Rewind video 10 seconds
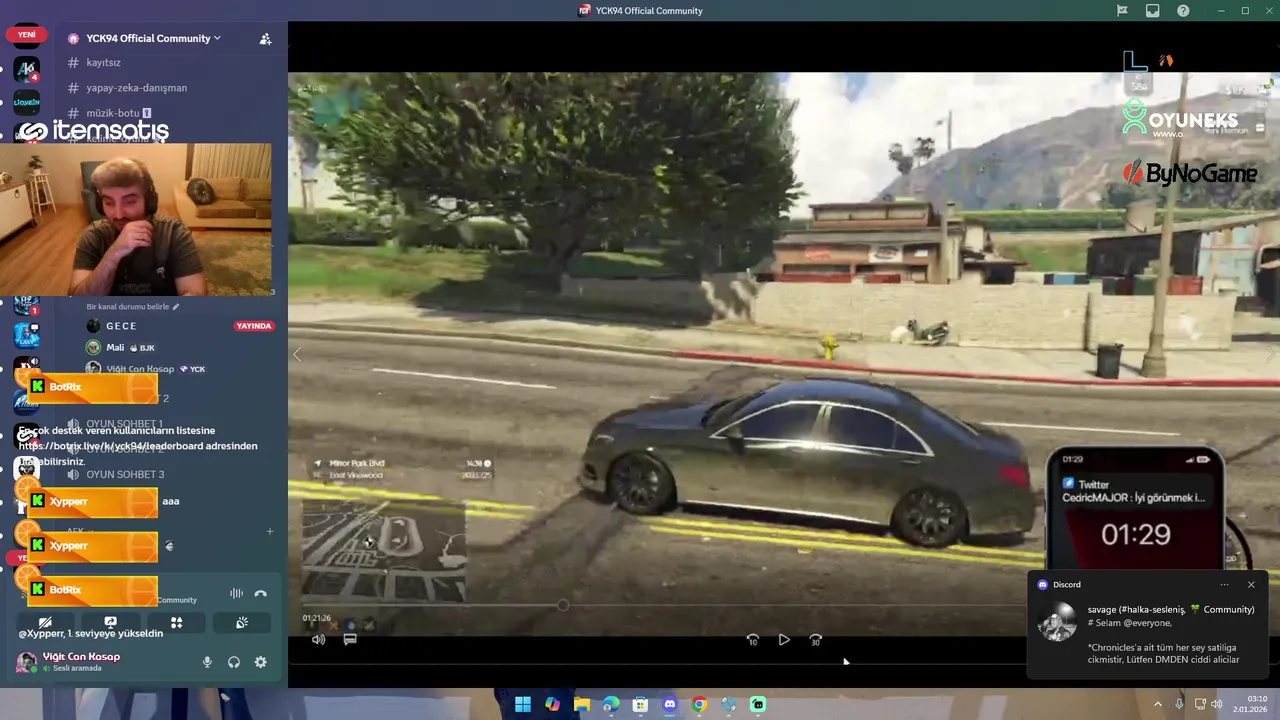 tap(752, 640)
